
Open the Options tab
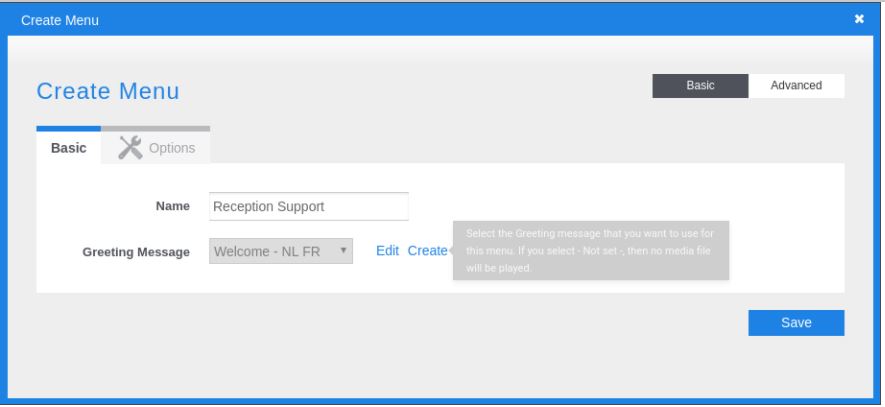157,148
